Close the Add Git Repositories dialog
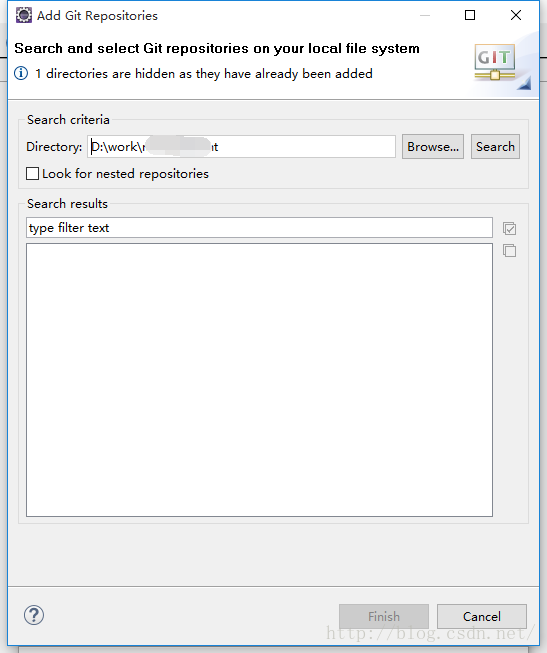This screenshot has height=653, width=547. tap(516, 15)
